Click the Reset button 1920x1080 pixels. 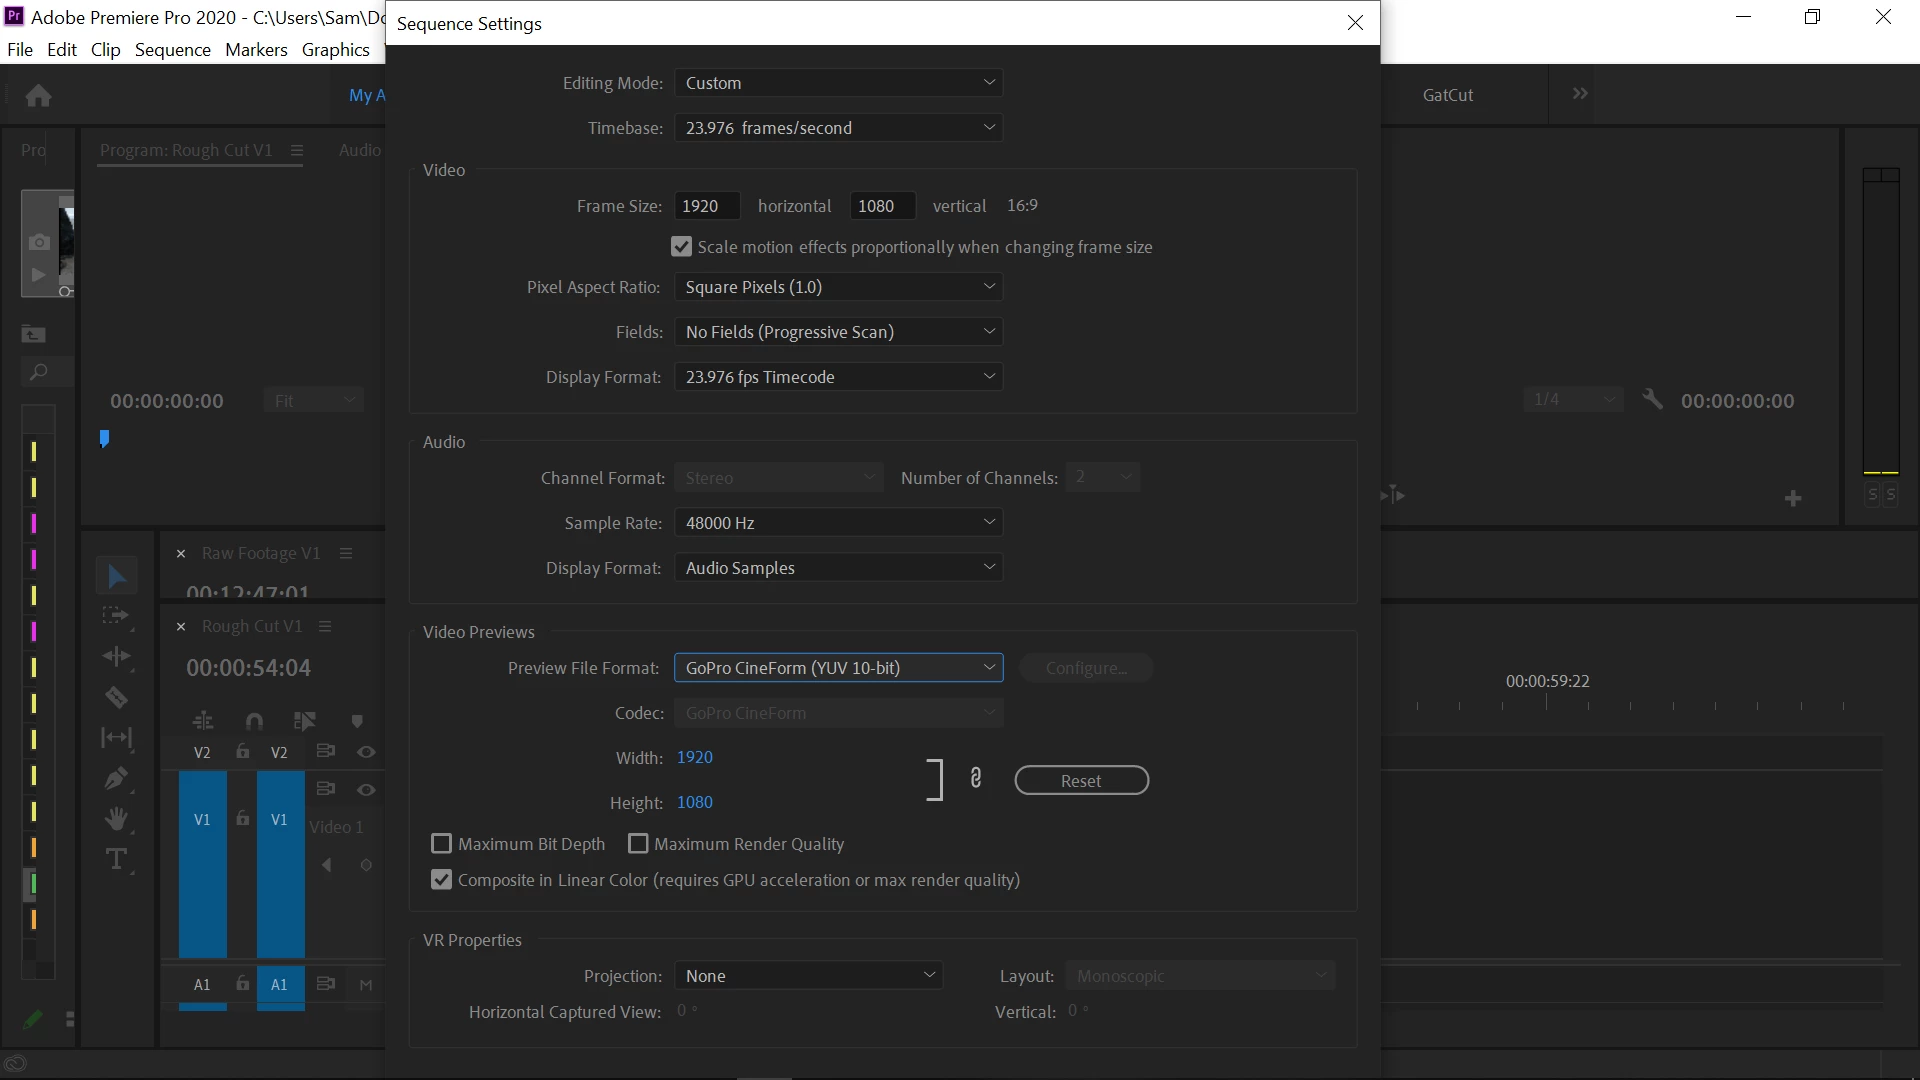(x=1081, y=781)
